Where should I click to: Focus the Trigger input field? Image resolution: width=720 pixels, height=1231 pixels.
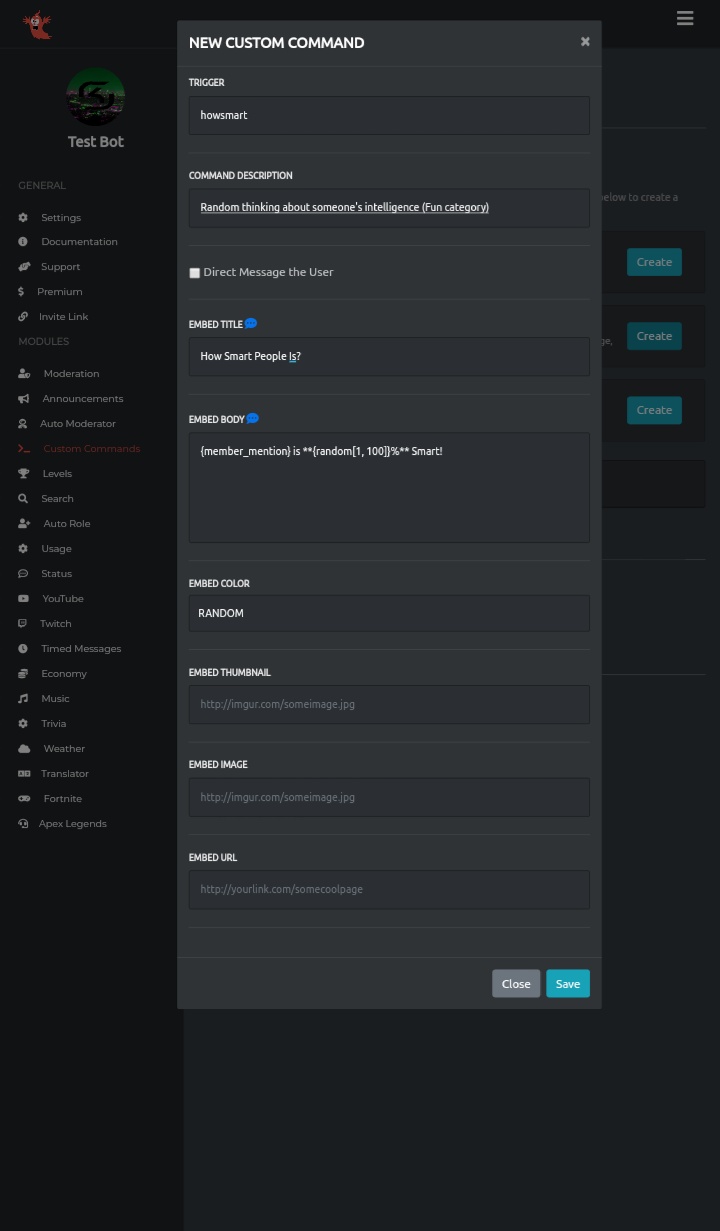[389, 115]
